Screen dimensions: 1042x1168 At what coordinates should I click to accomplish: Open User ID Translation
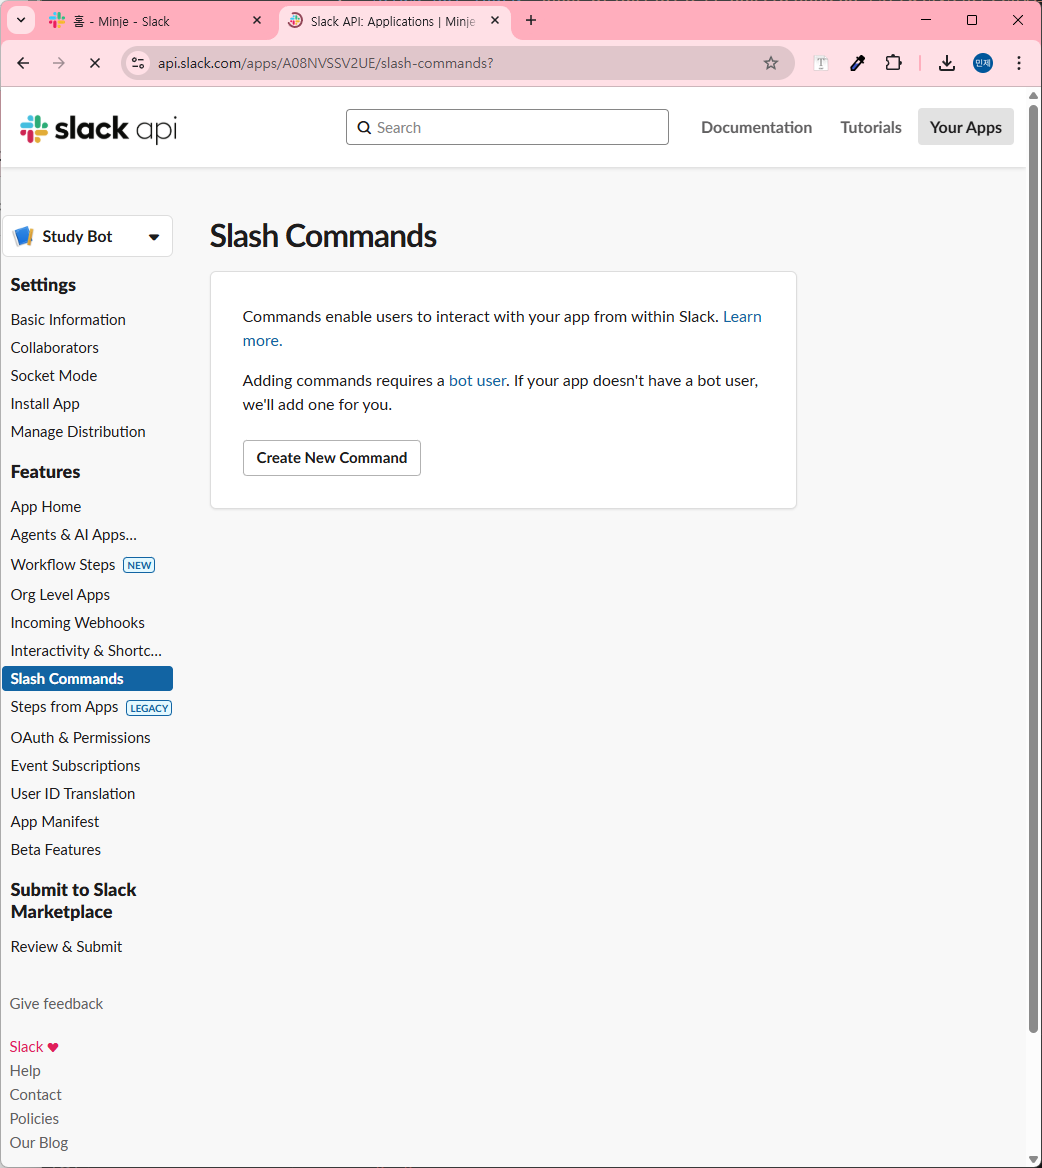72,794
